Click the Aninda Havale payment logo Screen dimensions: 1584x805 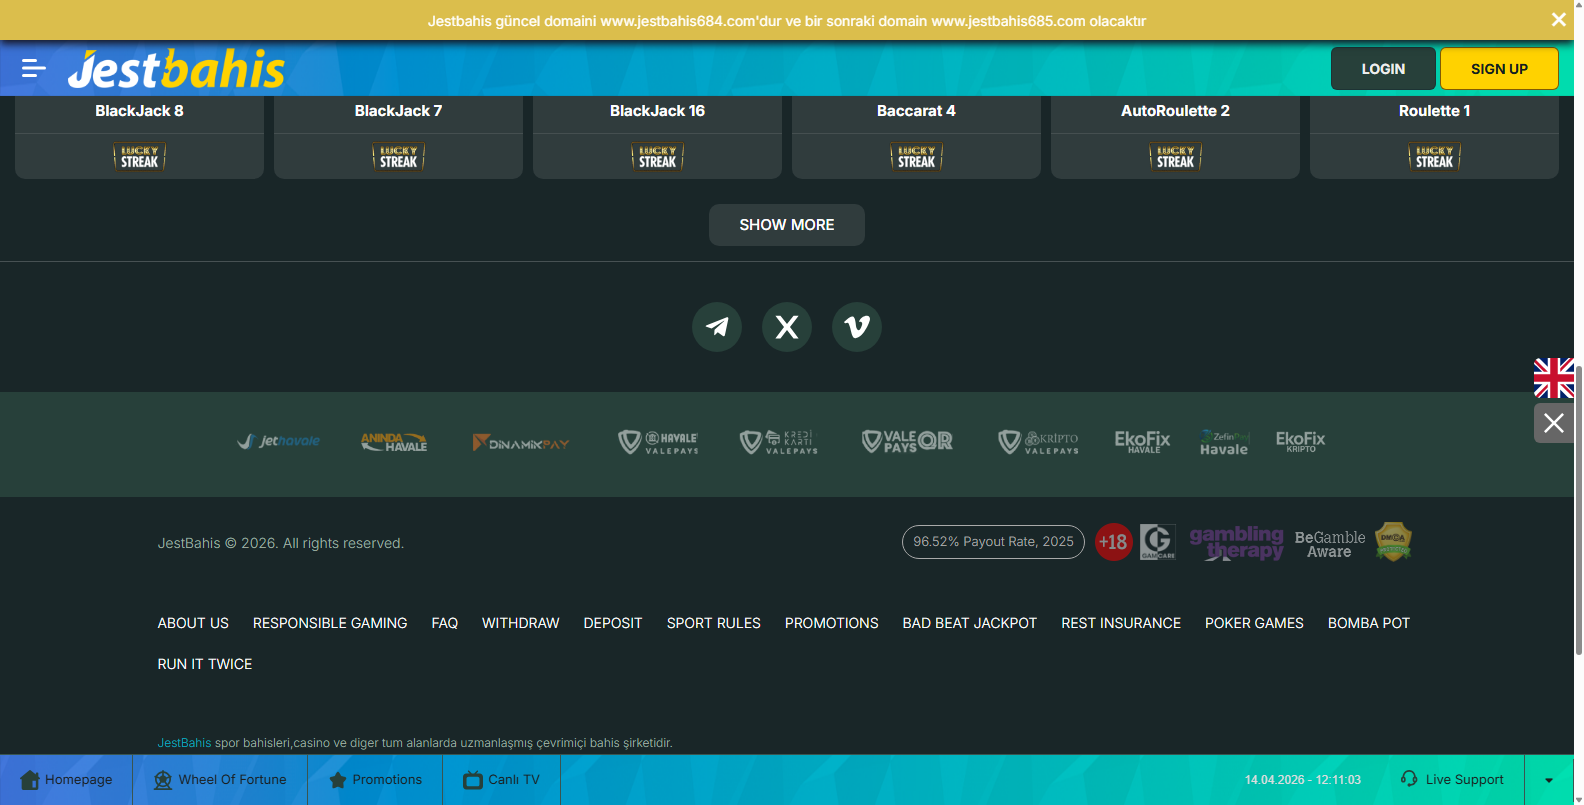tap(394, 442)
